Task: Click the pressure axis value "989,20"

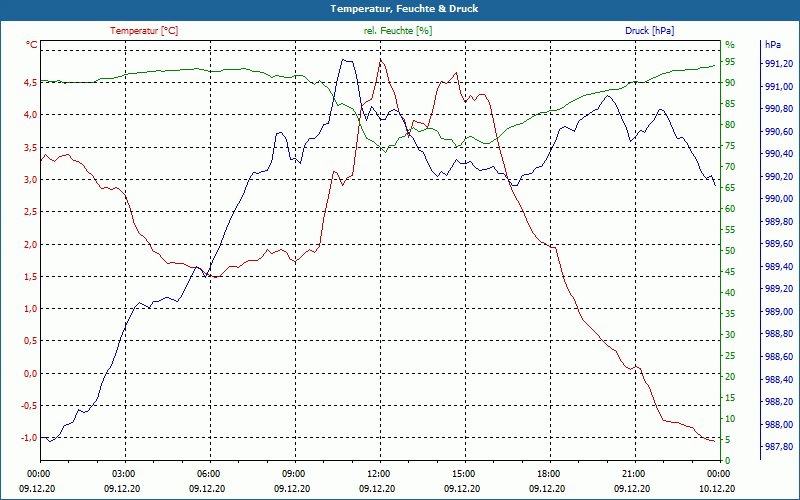Action: [780, 289]
